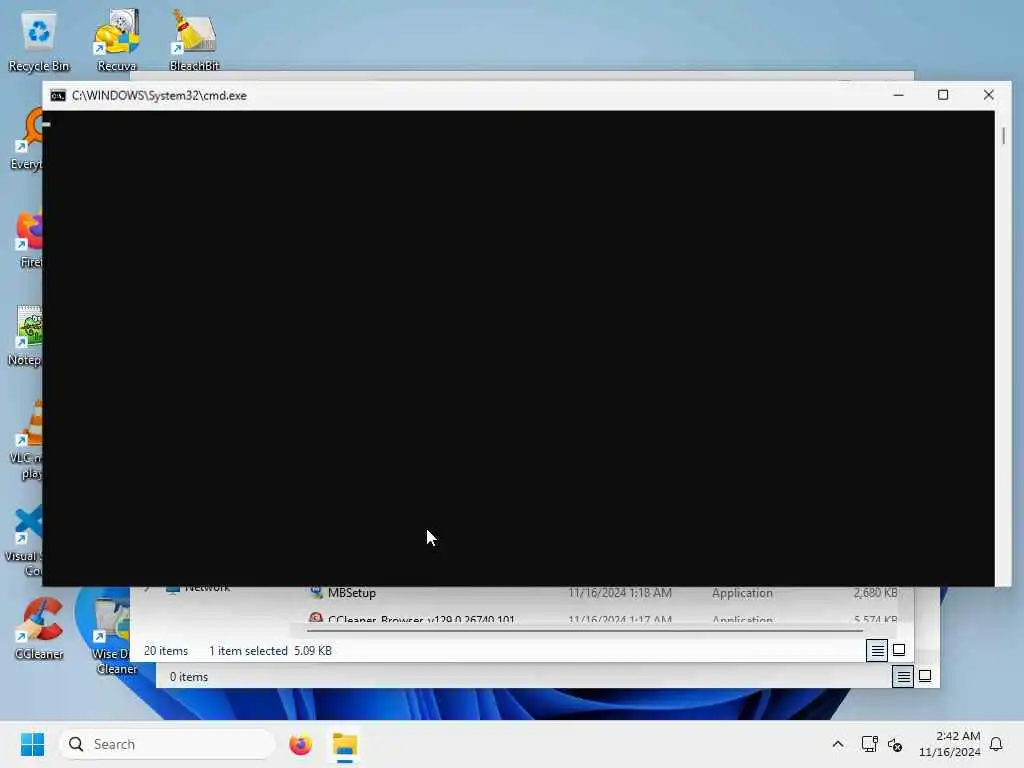1024x768 pixels.
Task: Click the MBSetup date 11/16/2024 1:18 AM
Action: [620, 593]
